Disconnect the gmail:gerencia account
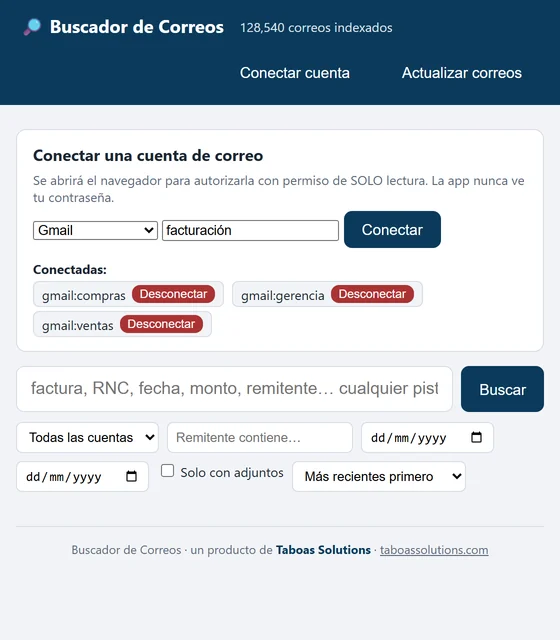Screen dimensions: 560x640 click(372, 294)
